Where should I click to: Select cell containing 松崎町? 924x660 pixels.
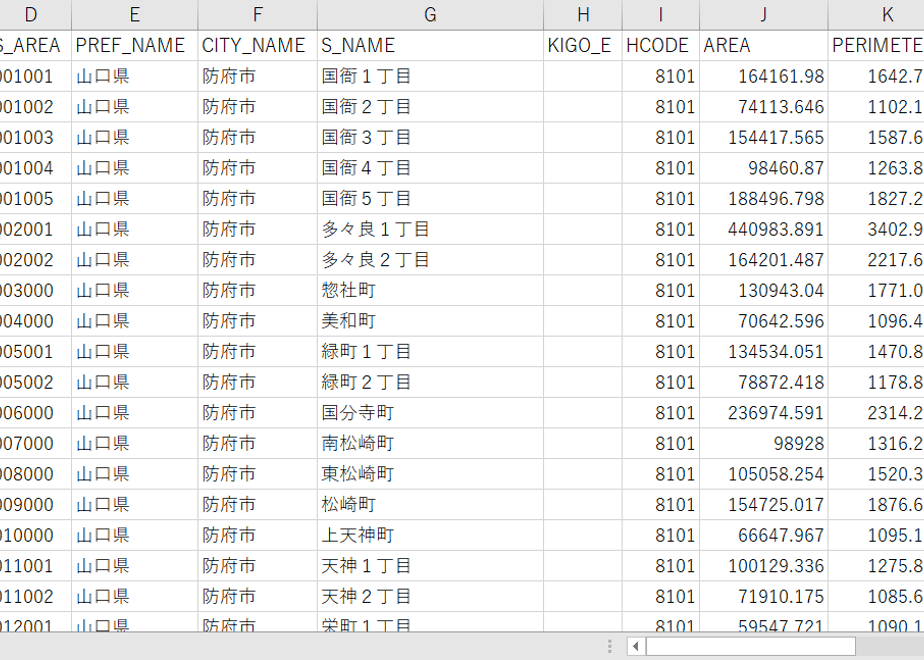(x=430, y=505)
